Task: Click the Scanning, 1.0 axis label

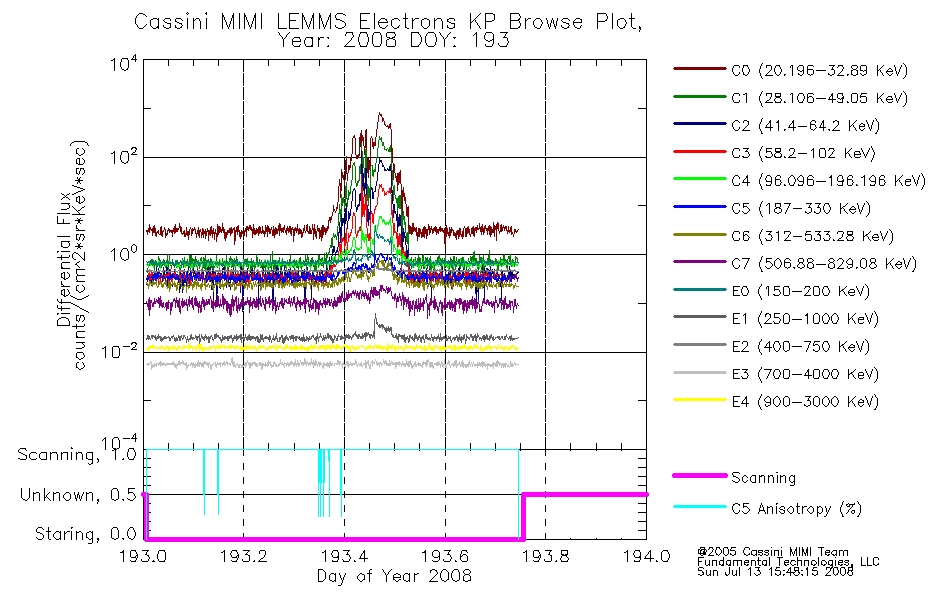Action: (77, 455)
